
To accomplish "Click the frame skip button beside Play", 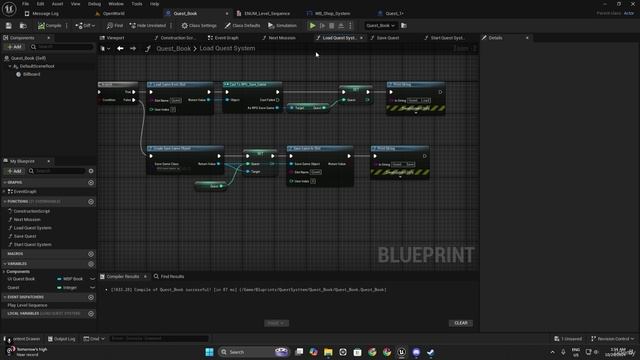I will pos(322,26).
